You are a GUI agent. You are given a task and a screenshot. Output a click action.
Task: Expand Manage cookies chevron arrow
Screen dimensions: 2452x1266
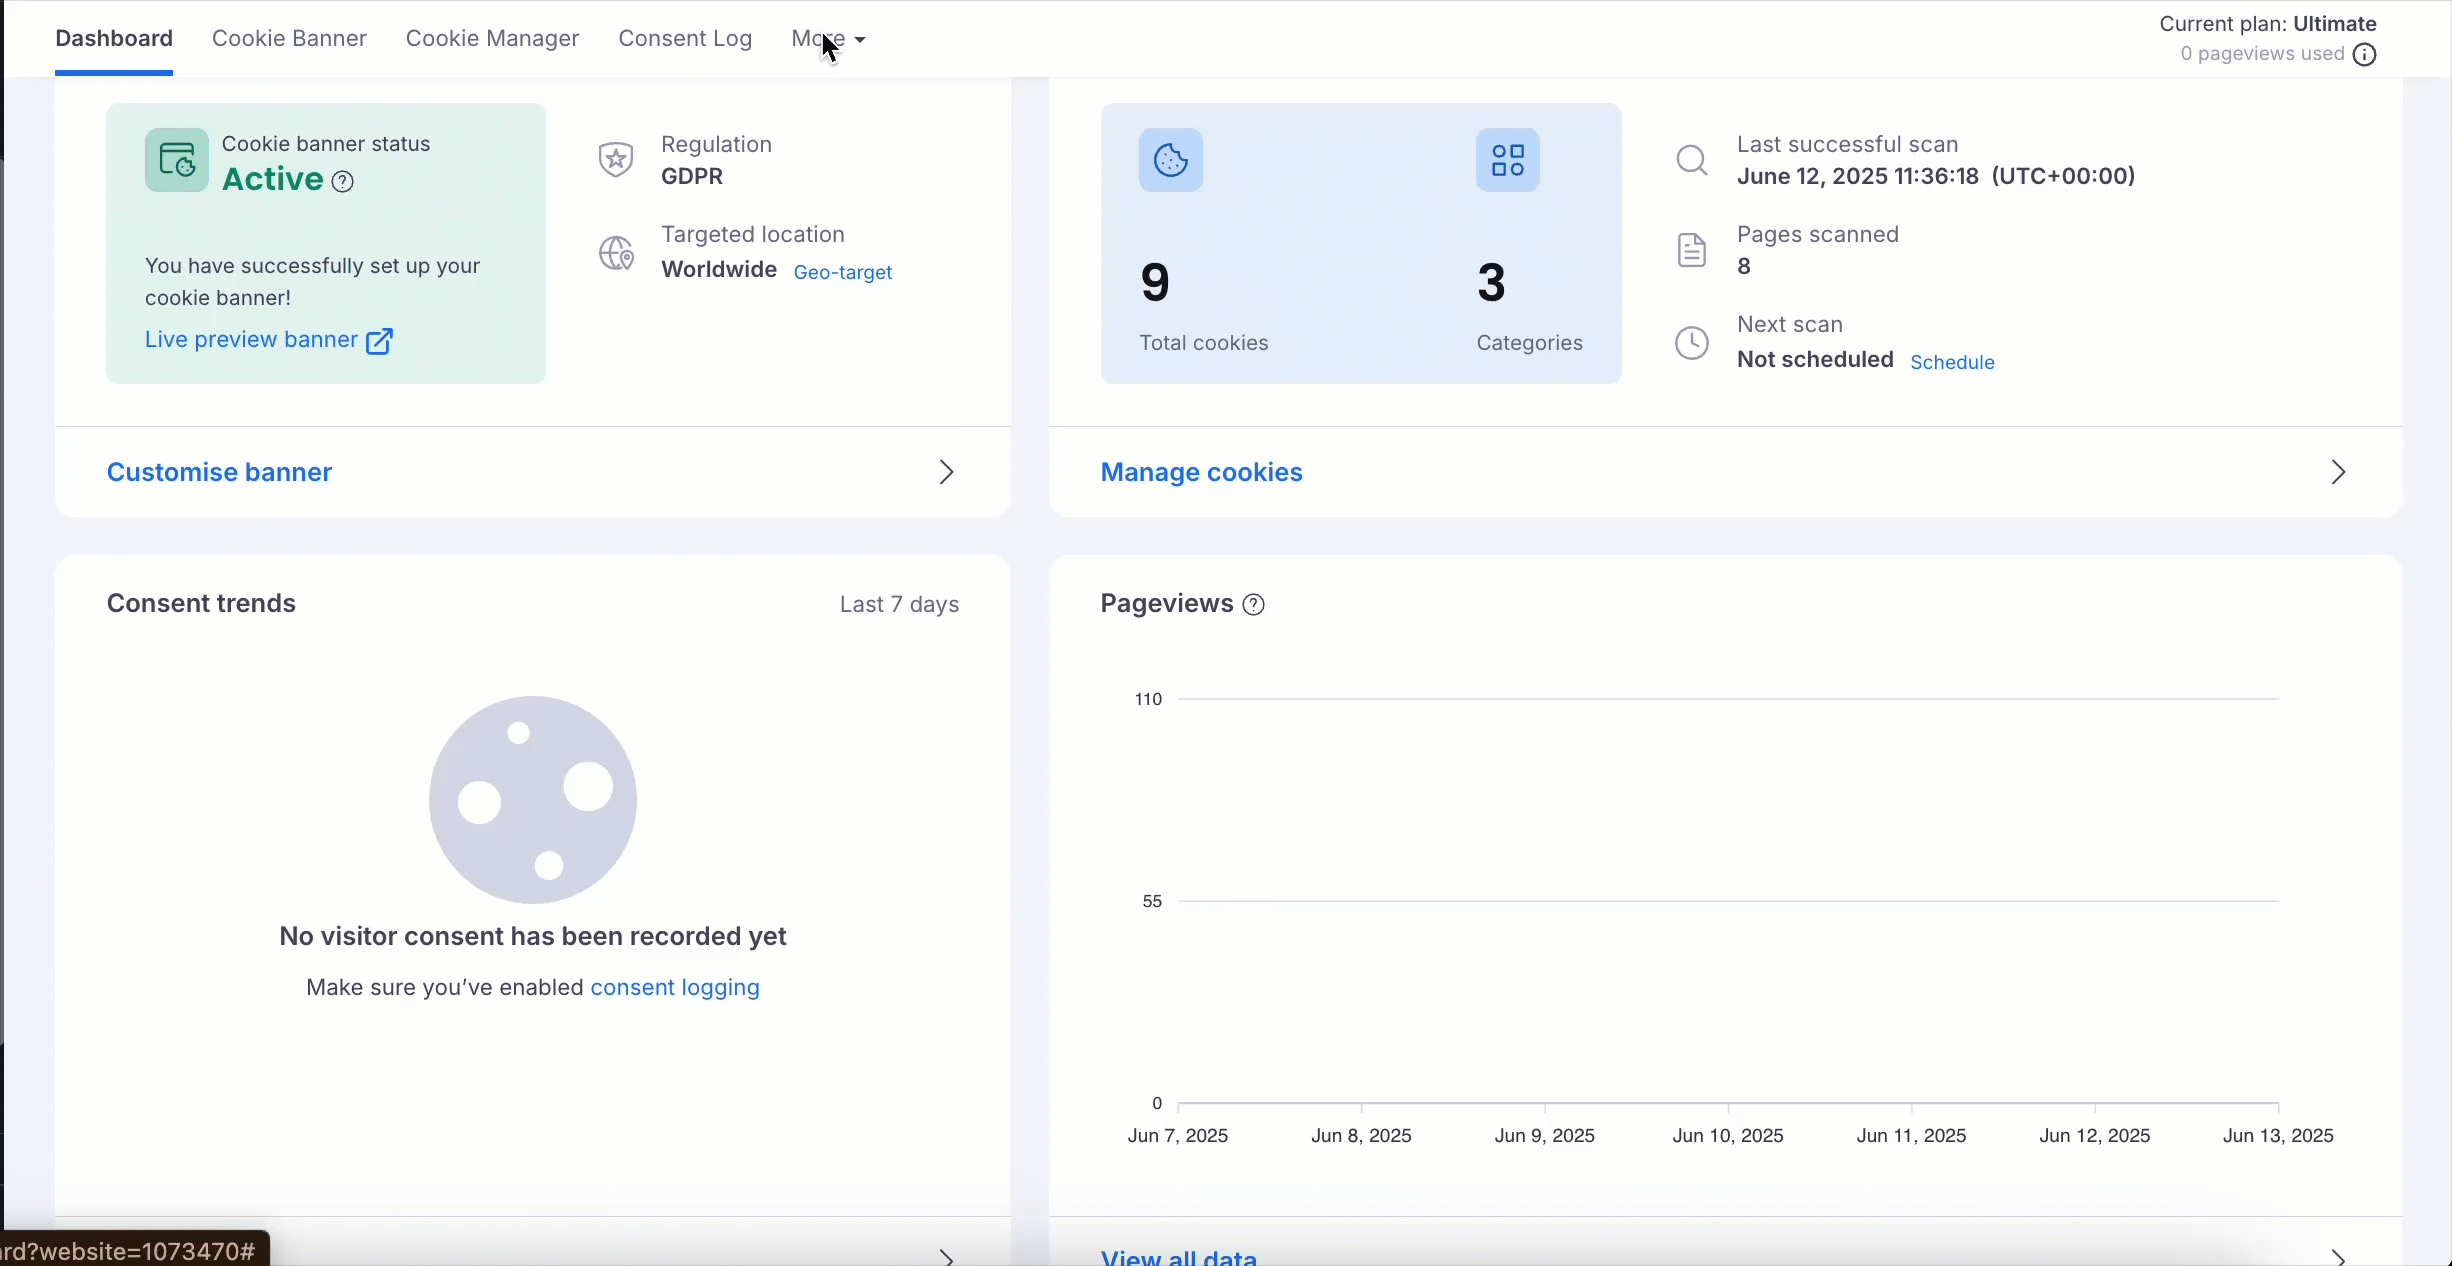(2338, 472)
